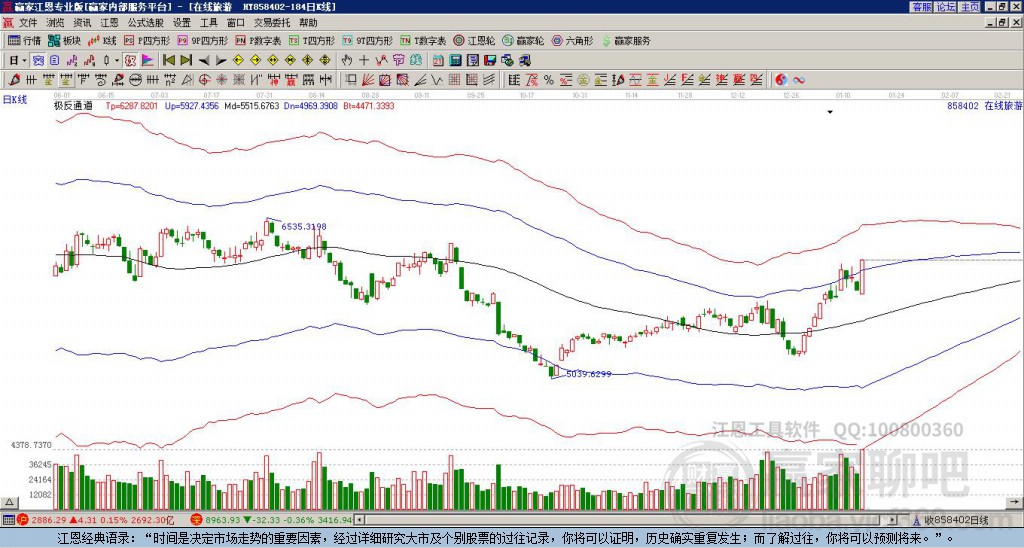Click the yellow diamond left-arrow icon
Viewport: 1024px width, 548px height.
pos(238,61)
